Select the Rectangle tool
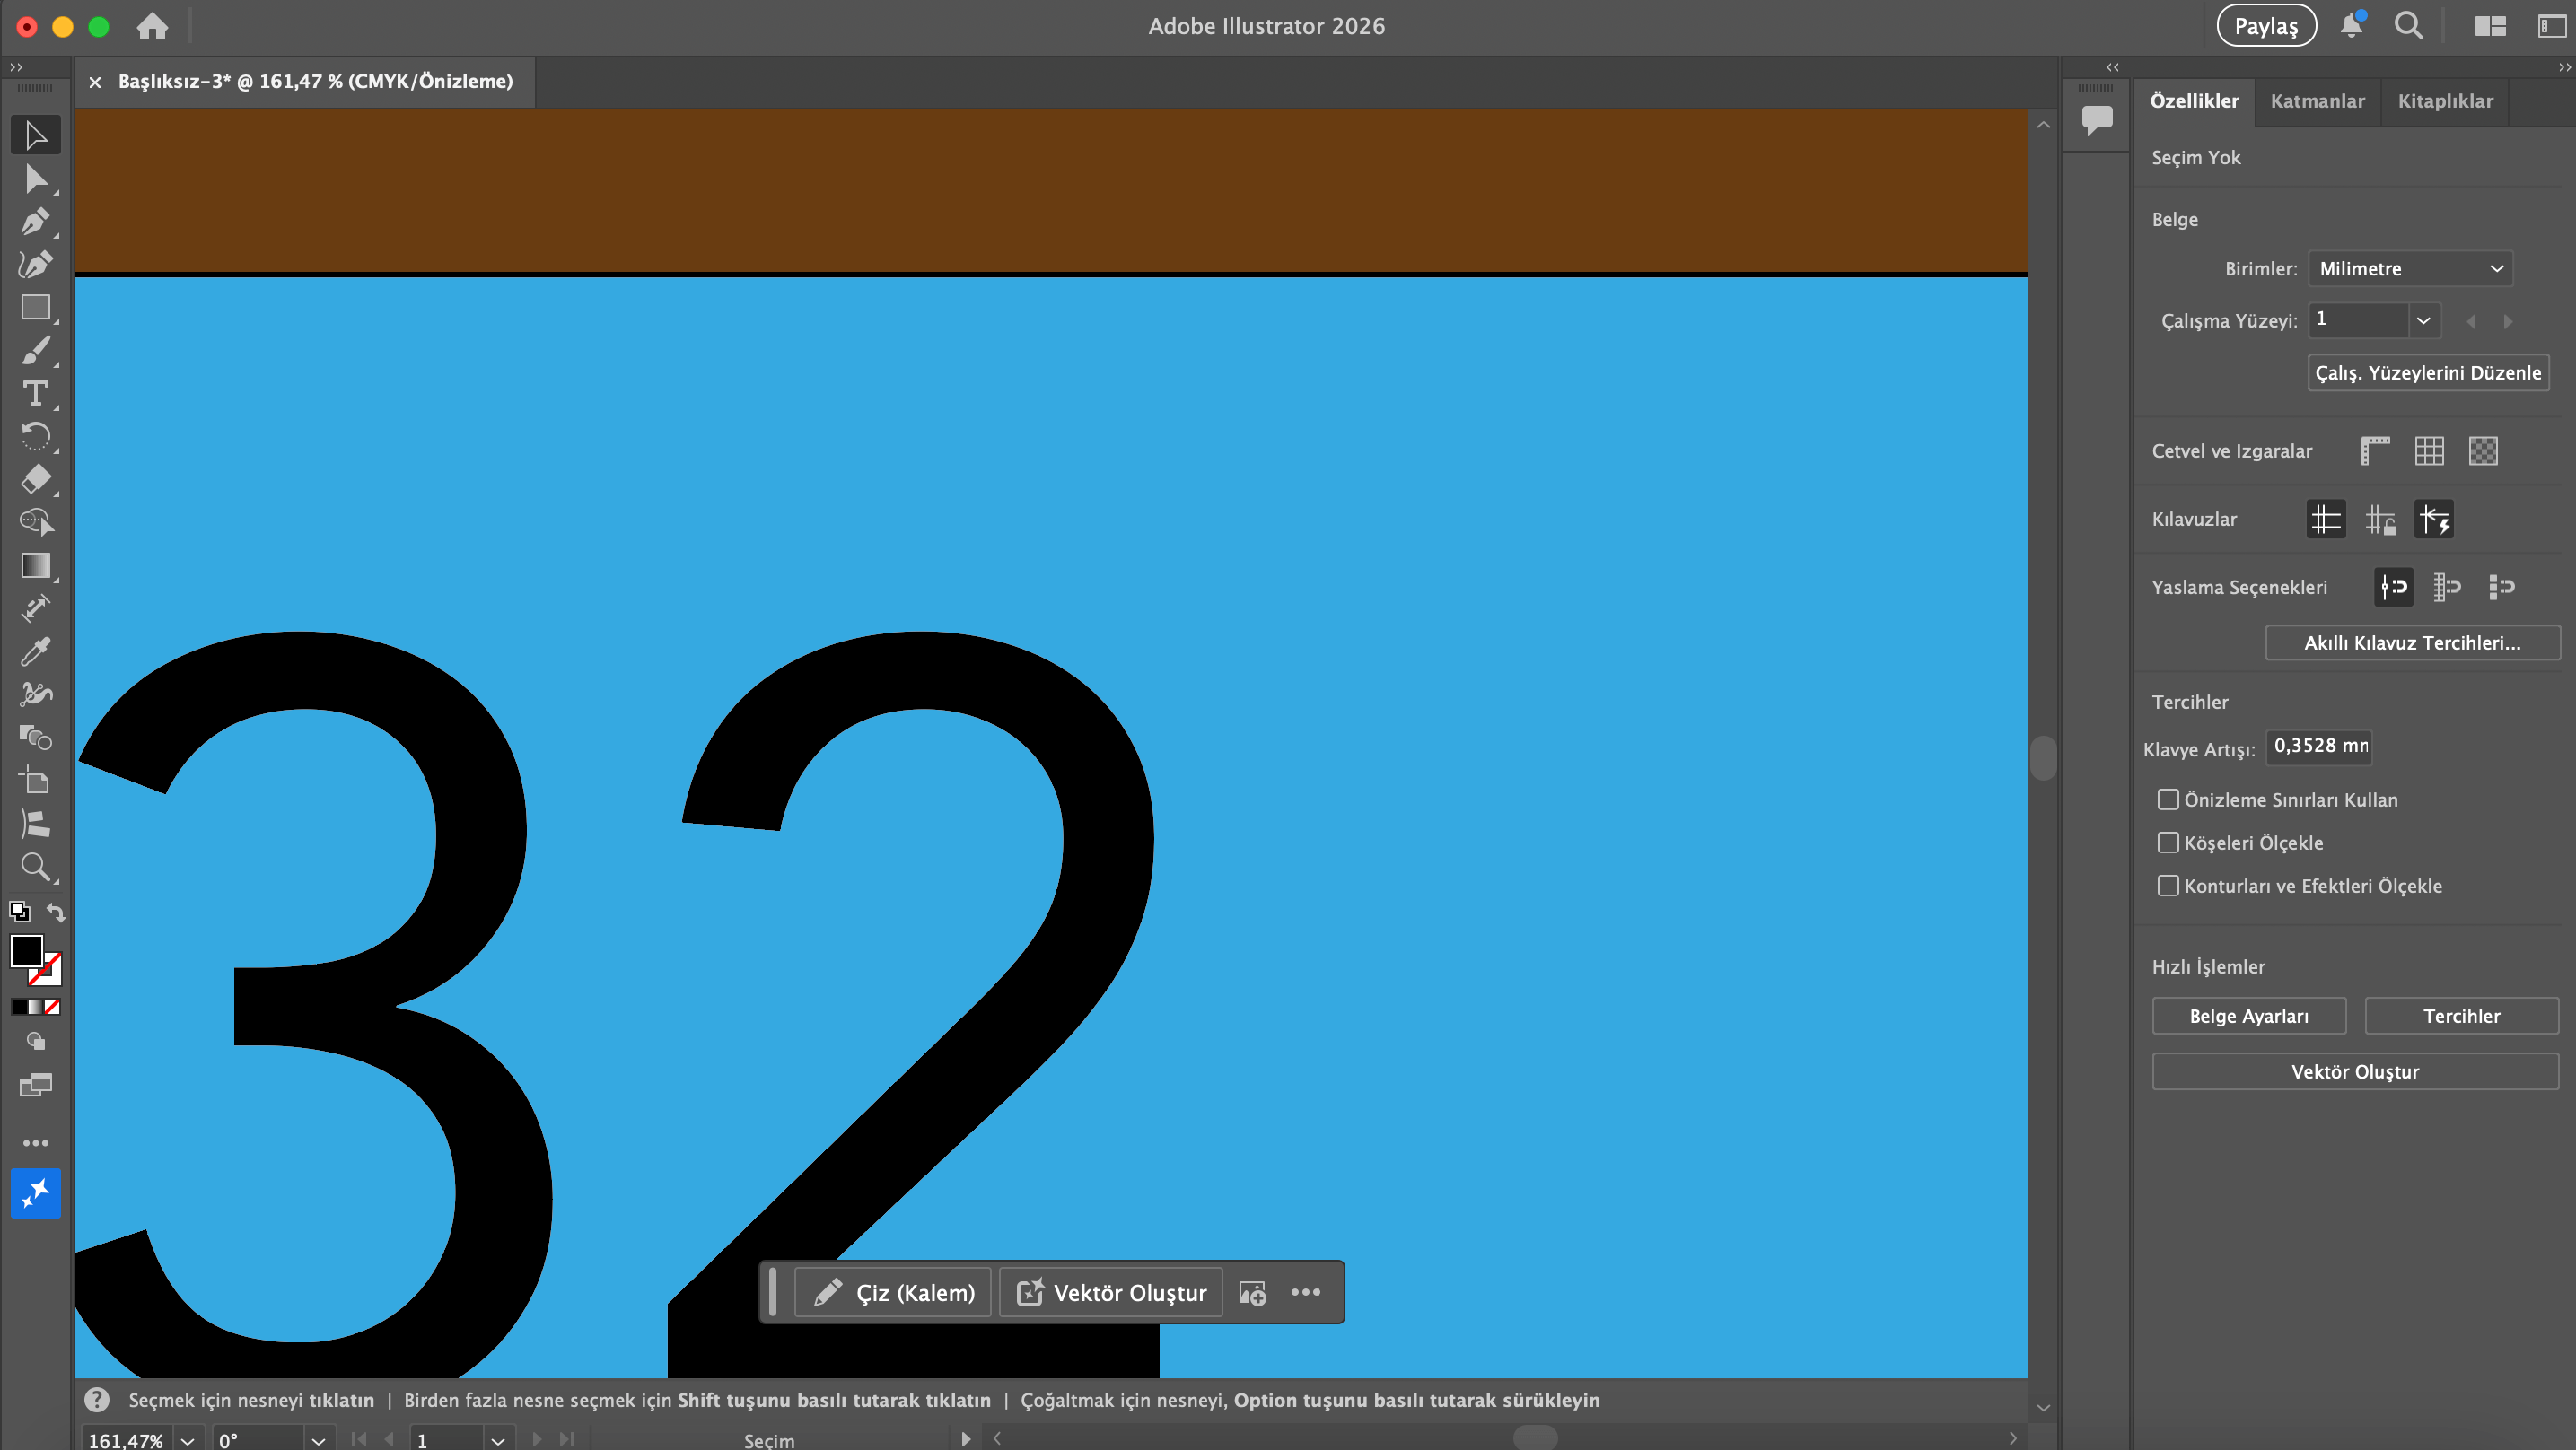The width and height of the screenshot is (2576, 1450). [35, 307]
